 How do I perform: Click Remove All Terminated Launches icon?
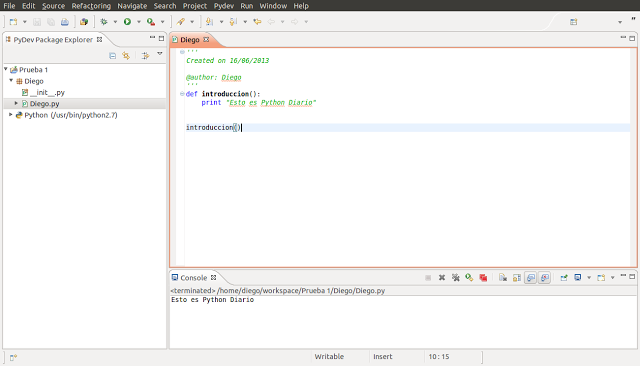point(456,277)
